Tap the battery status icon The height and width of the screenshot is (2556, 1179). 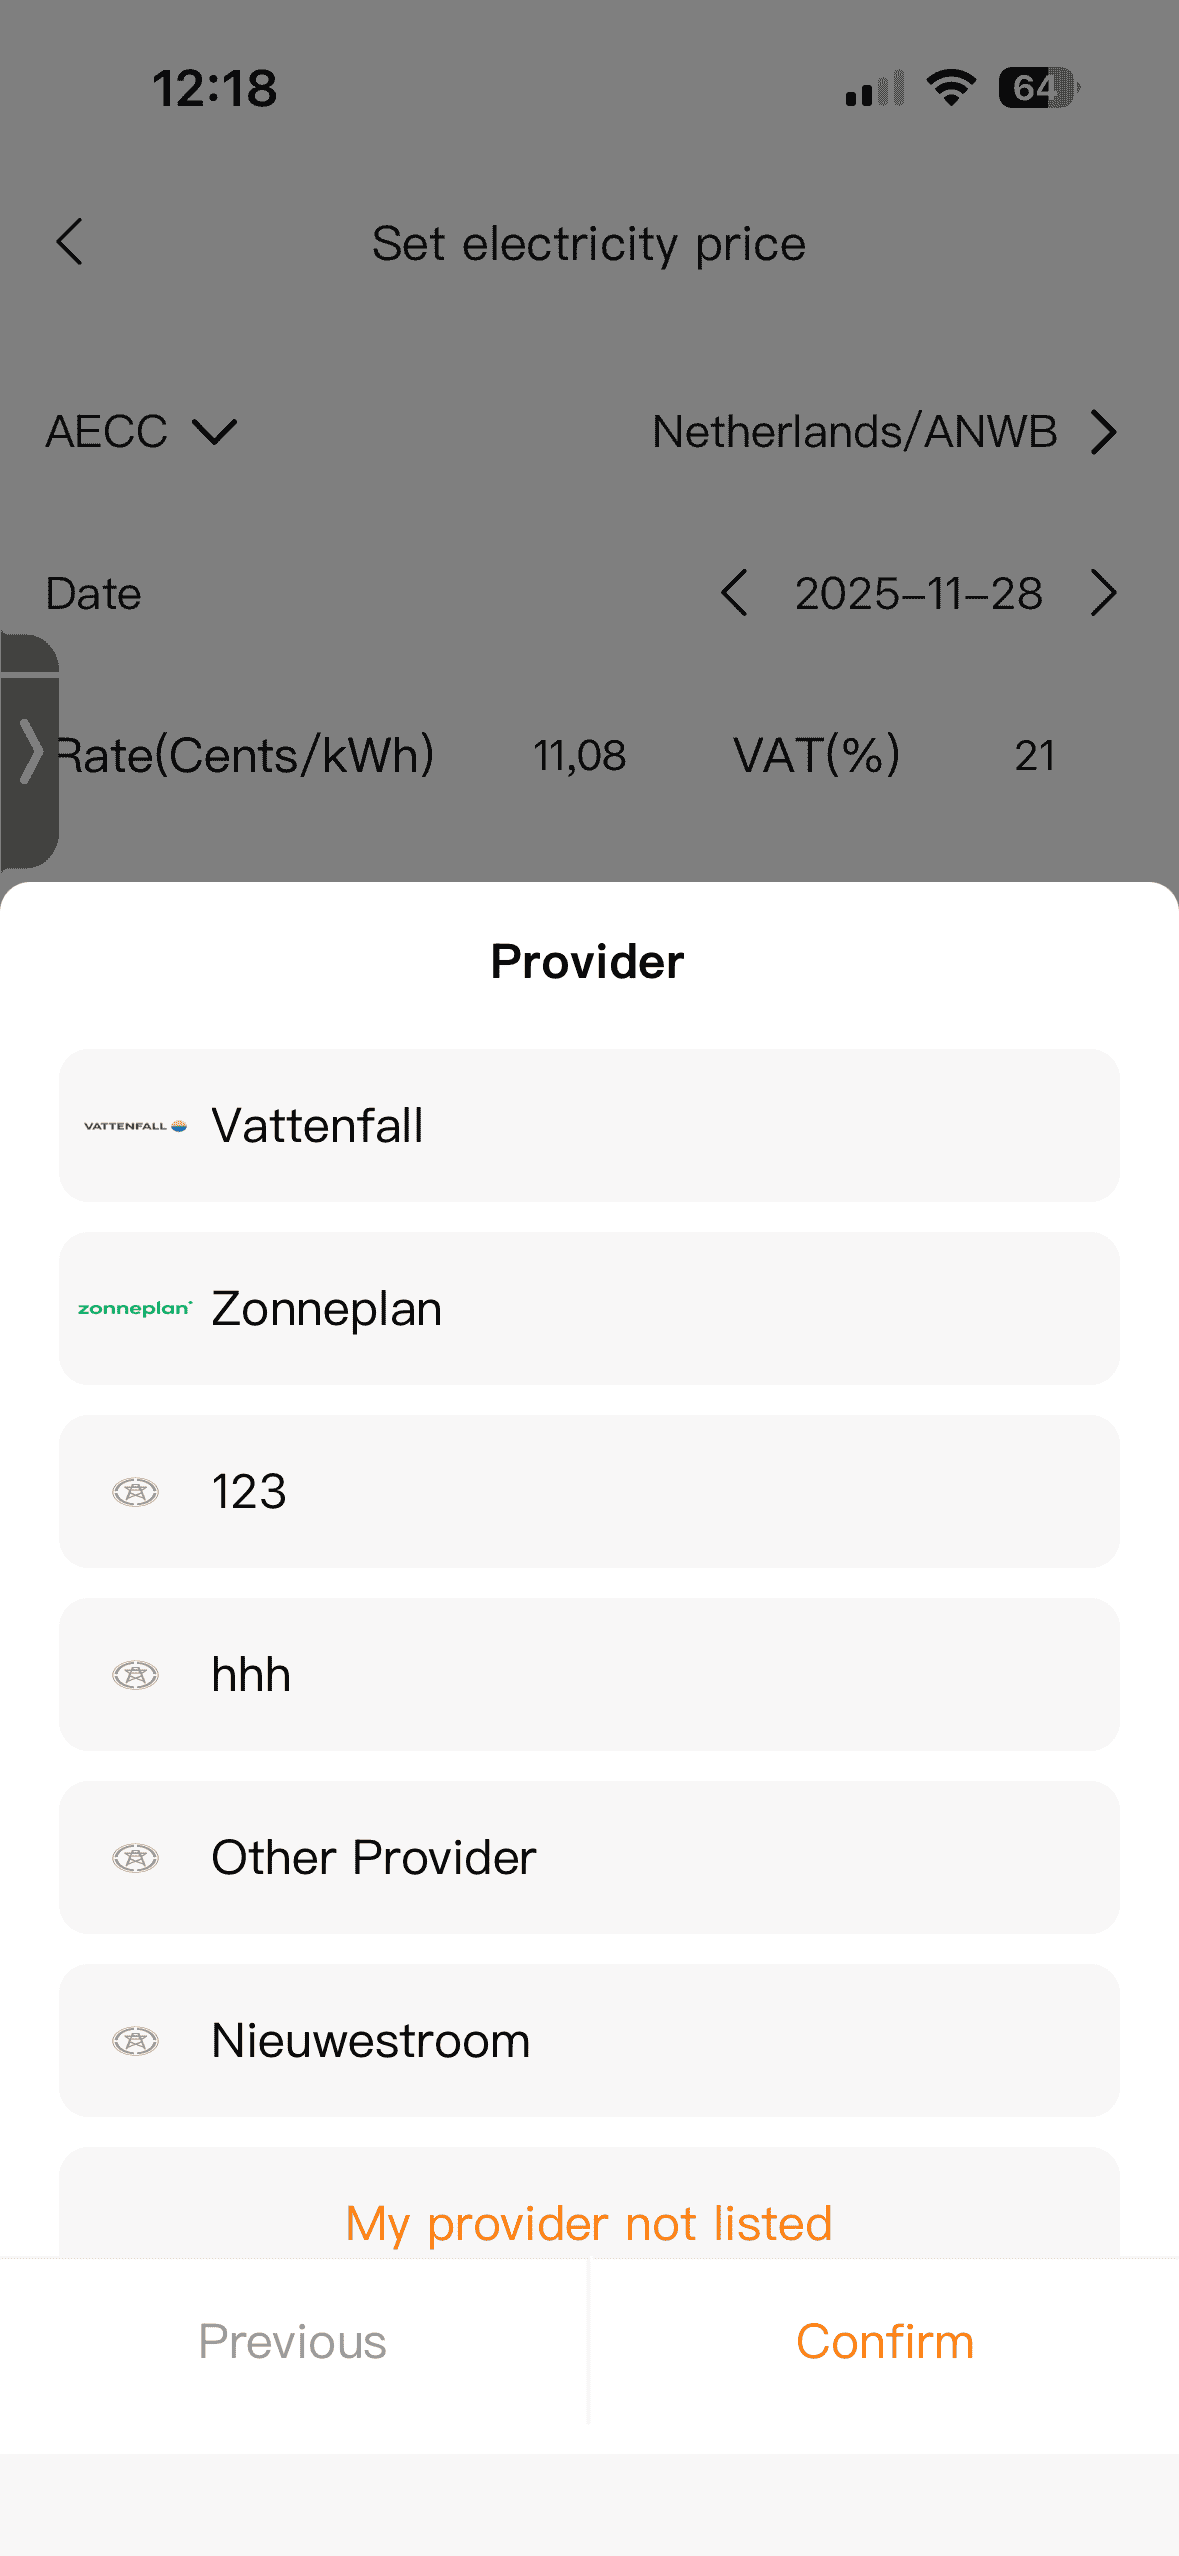point(1038,88)
